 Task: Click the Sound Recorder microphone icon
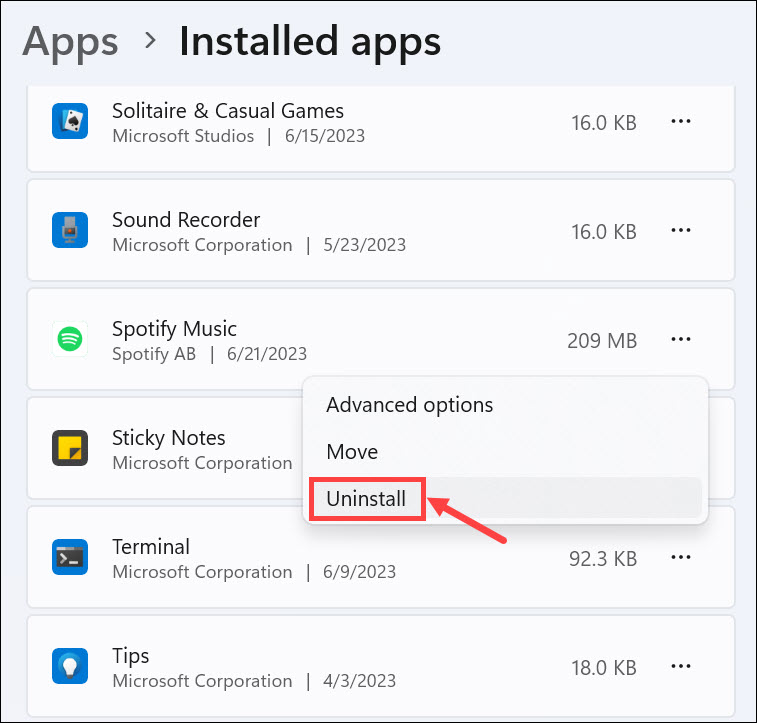coord(70,231)
